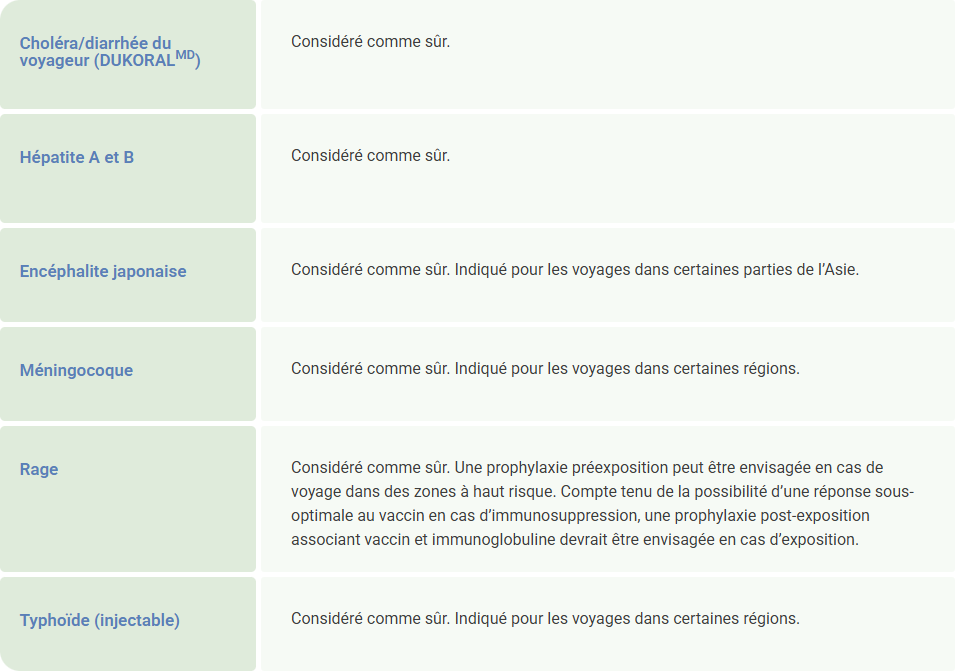Select the Méningocoque row label

pyautogui.click(x=76, y=370)
